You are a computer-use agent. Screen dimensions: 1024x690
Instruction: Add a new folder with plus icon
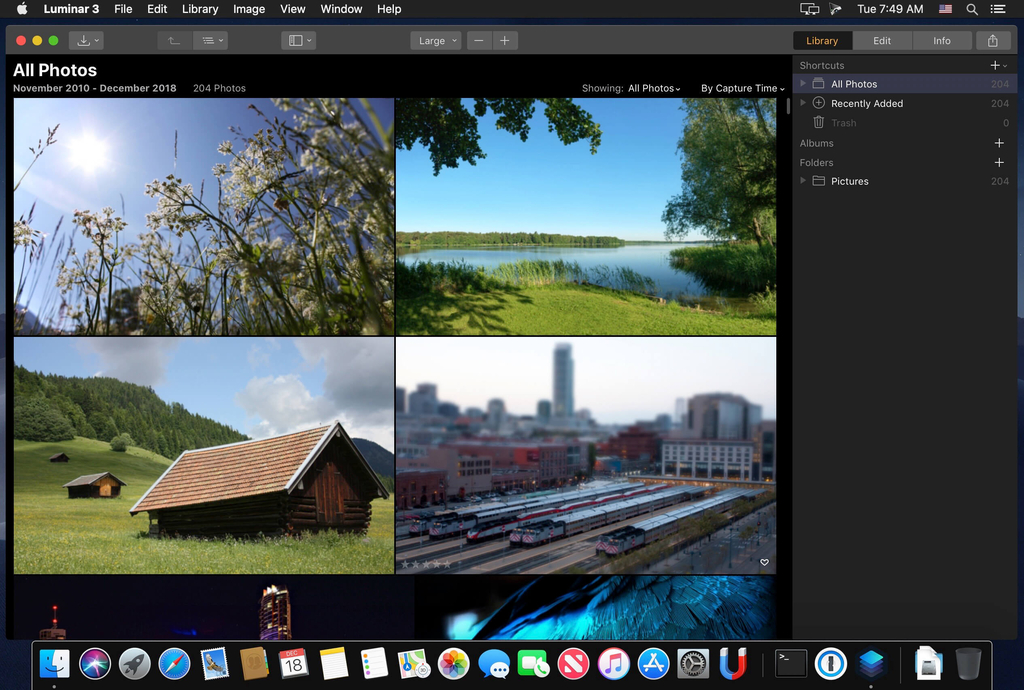[998, 162]
